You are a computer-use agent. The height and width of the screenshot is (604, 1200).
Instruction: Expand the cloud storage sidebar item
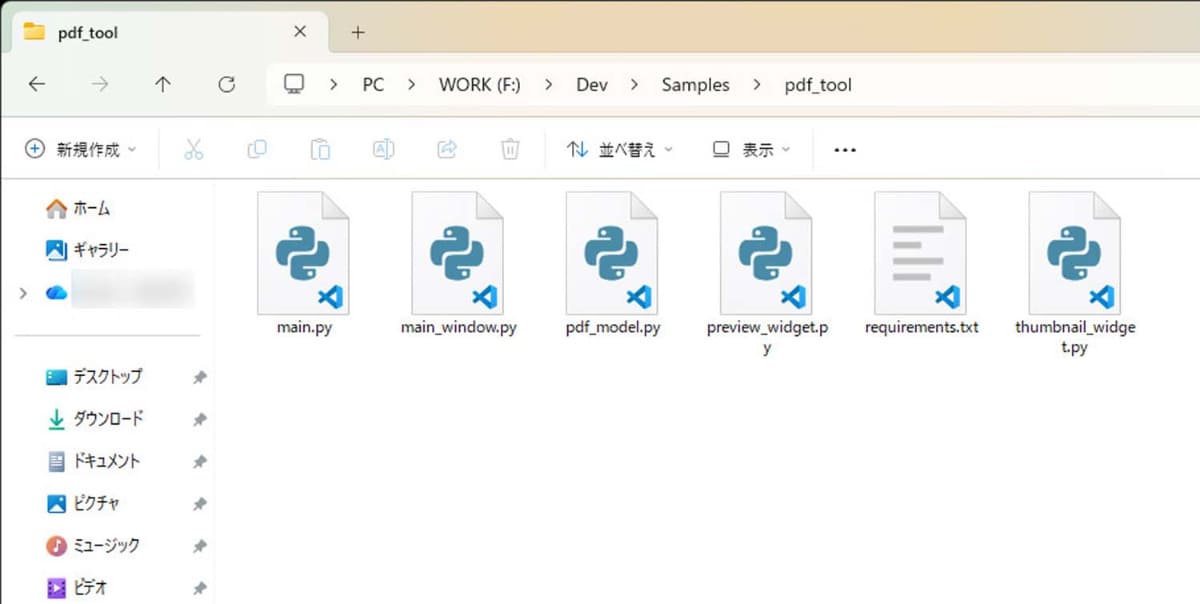point(23,293)
